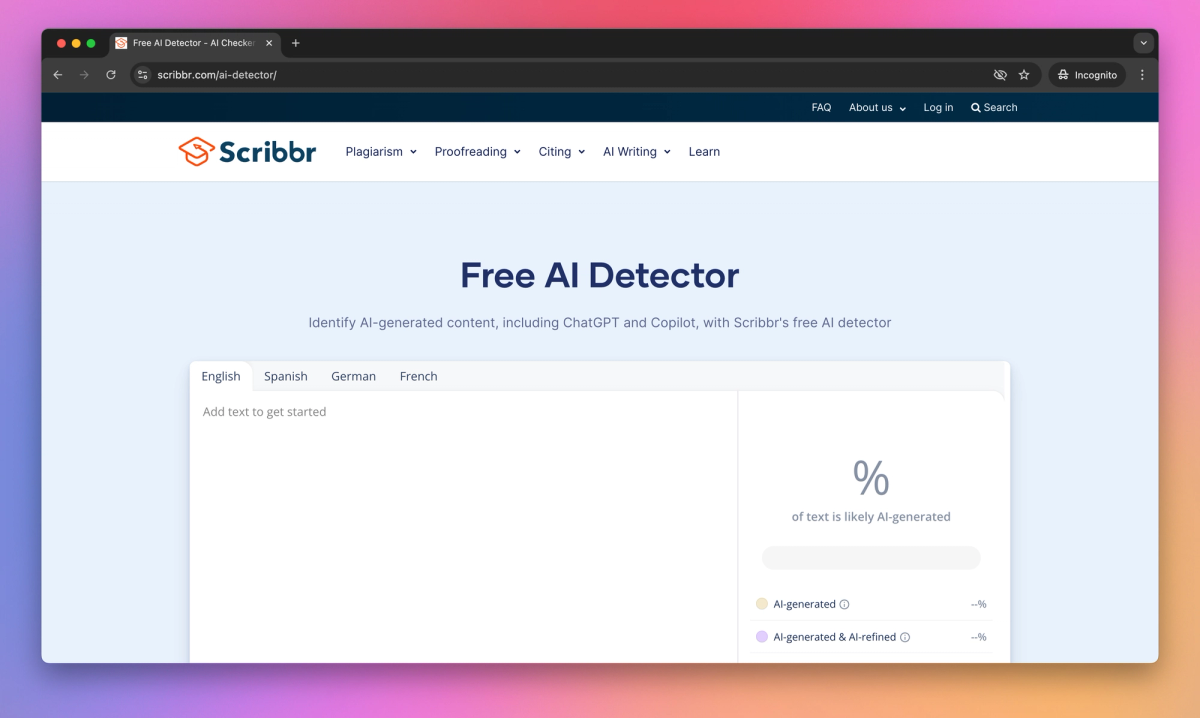
Task: Click info icon beside AI-generated & AI-refined
Action: (905, 637)
